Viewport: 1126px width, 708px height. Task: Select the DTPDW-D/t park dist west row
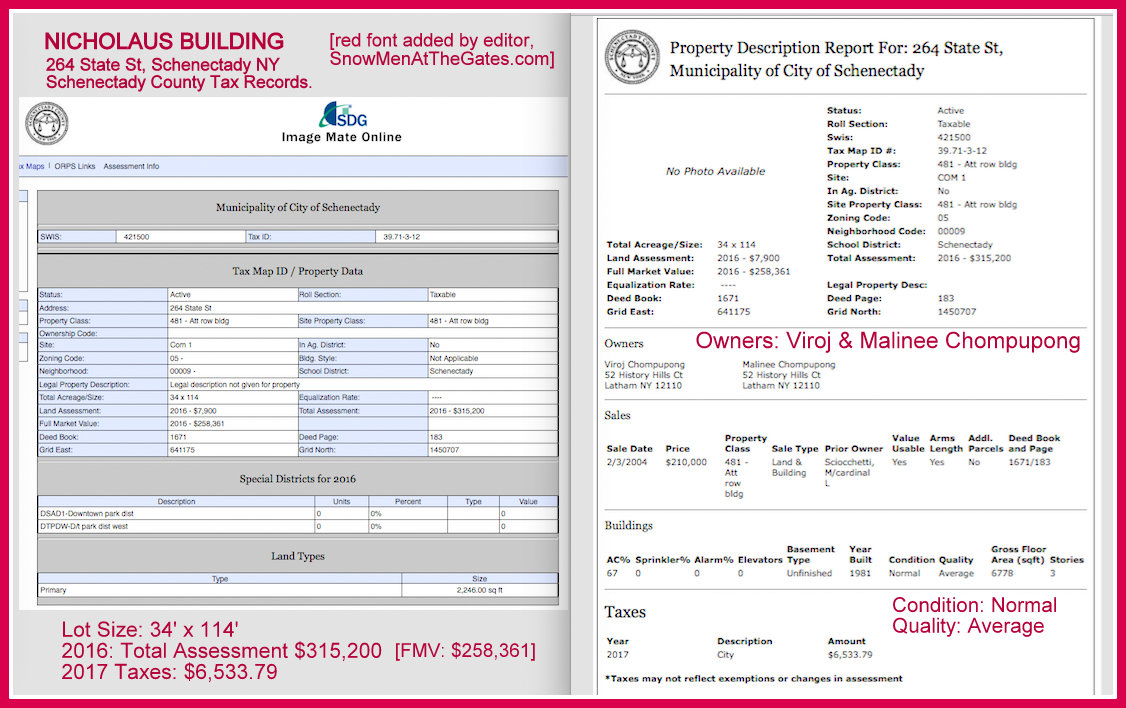[x=175, y=525]
